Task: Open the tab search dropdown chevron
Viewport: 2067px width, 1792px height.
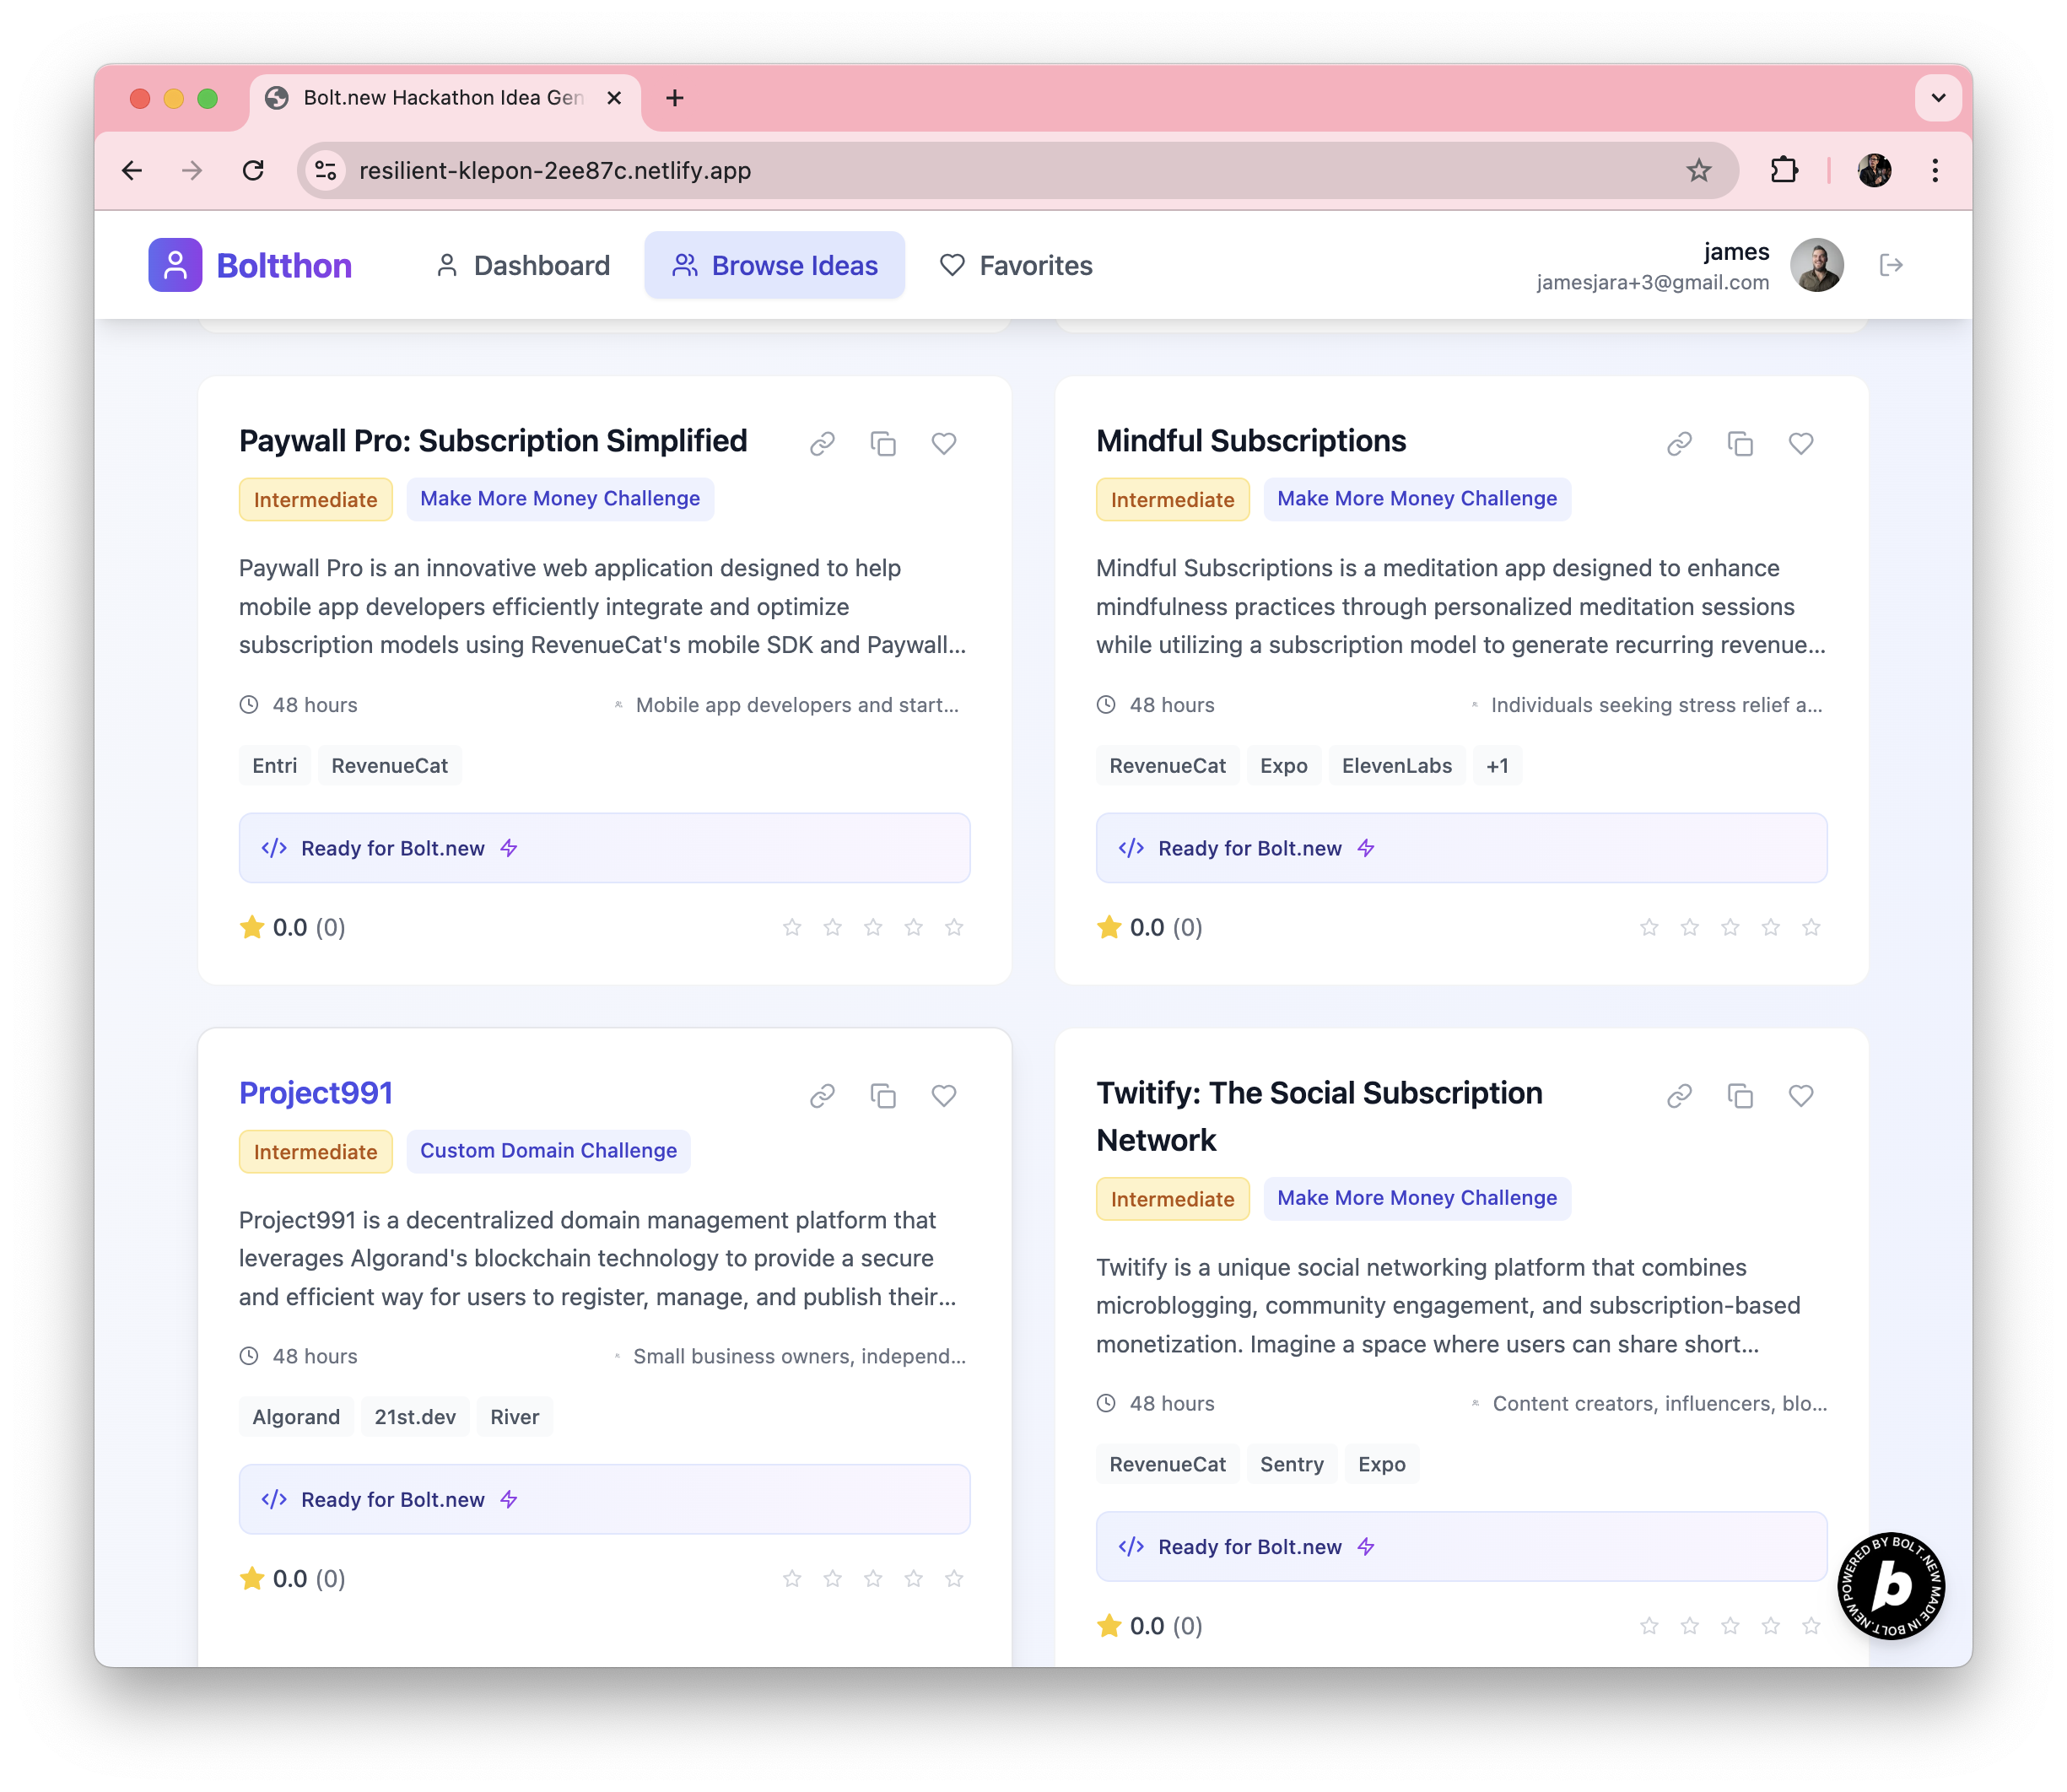Action: [x=1937, y=98]
